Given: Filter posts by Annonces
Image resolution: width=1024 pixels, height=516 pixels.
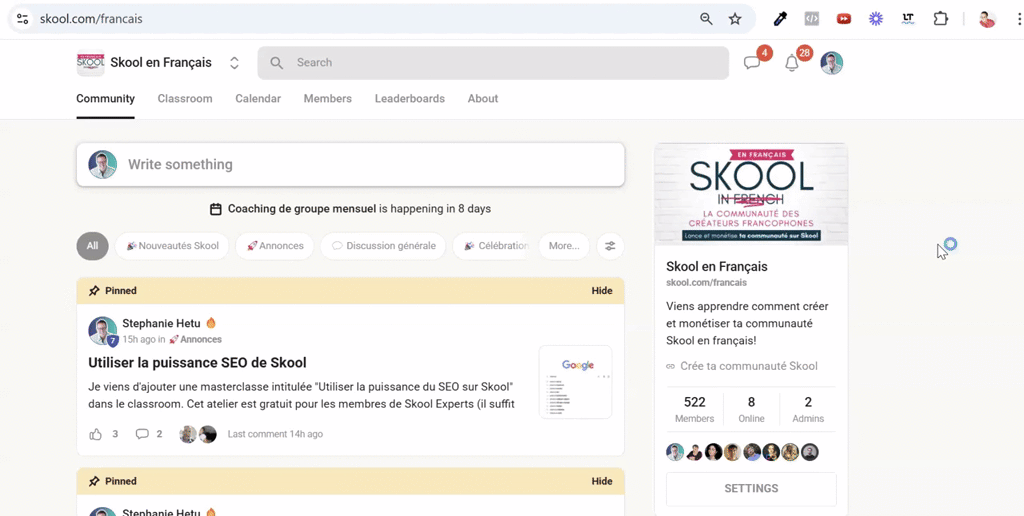Looking at the screenshot, I should tap(275, 246).
